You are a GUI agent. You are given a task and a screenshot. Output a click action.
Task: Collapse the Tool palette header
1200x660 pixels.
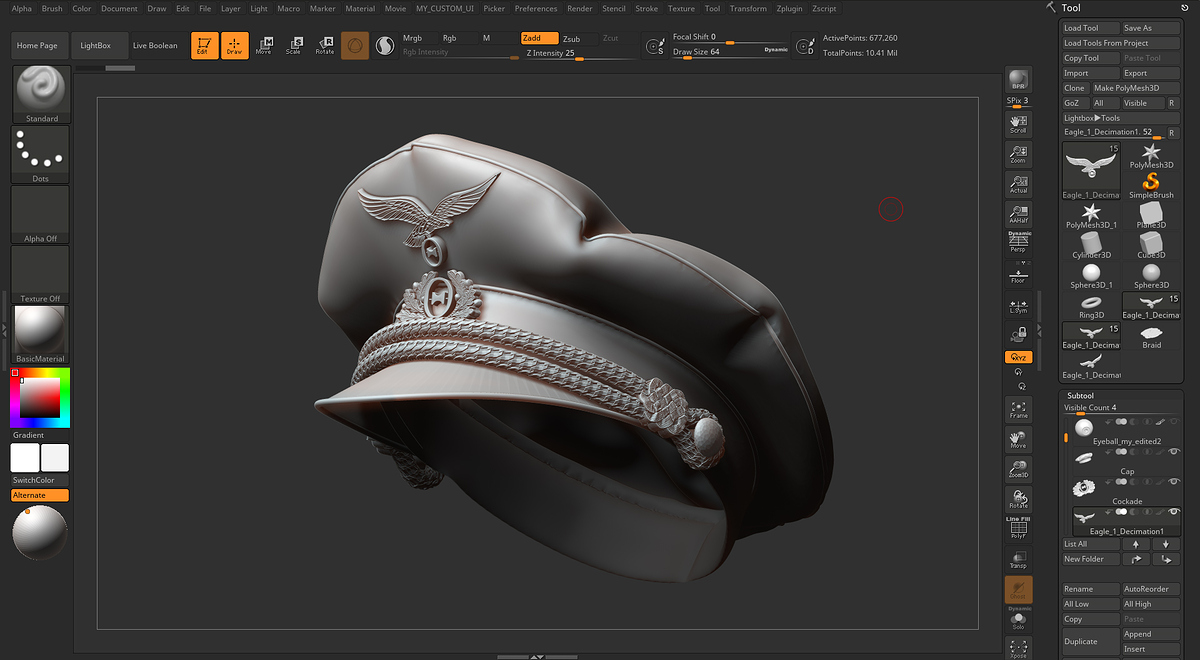(1071, 8)
